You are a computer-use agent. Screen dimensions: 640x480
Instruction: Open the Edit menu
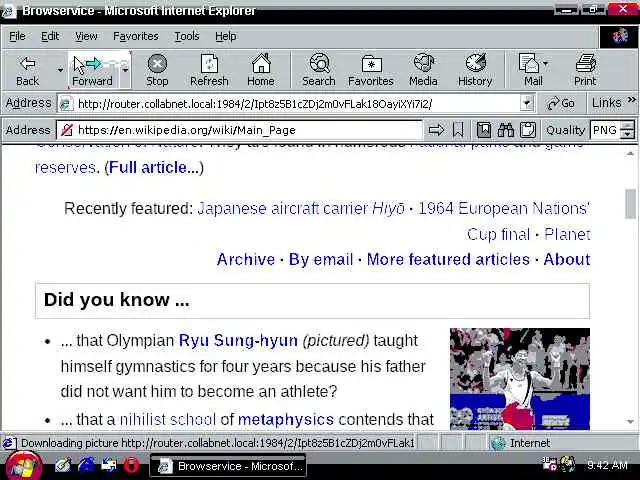tap(50, 36)
